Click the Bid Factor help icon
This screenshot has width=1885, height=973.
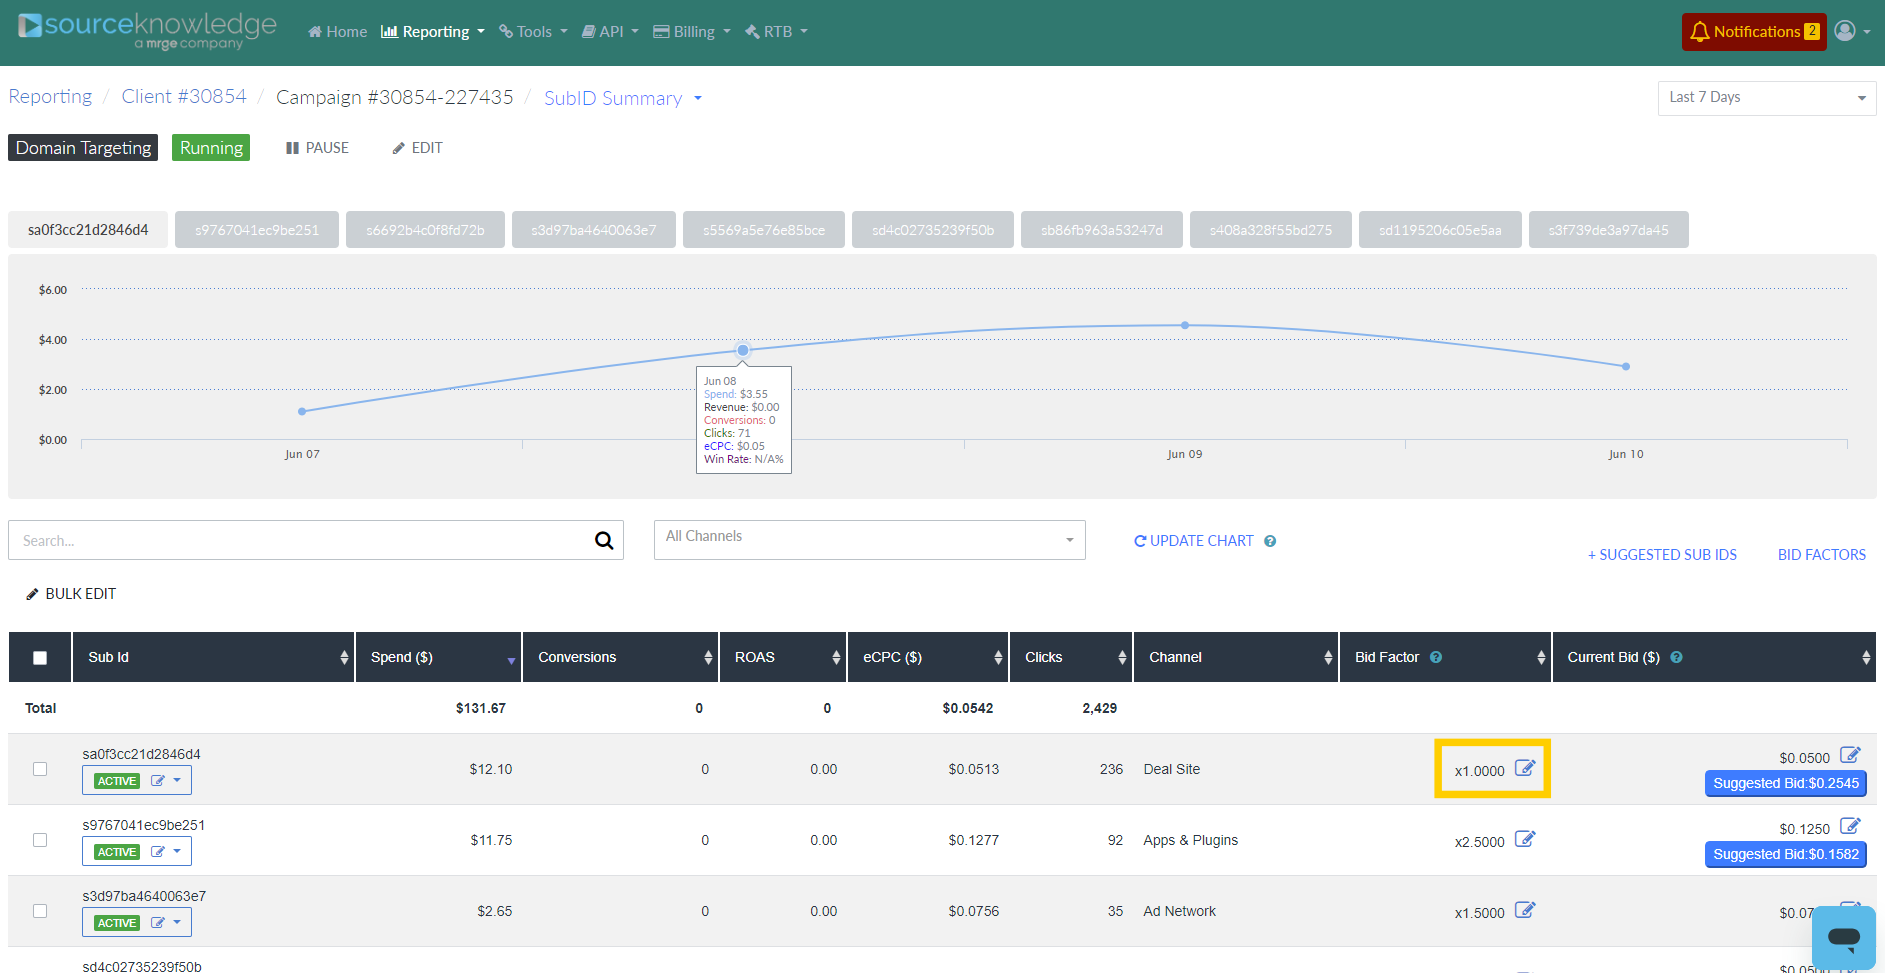pyautogui.click(x=1436, y=658)
